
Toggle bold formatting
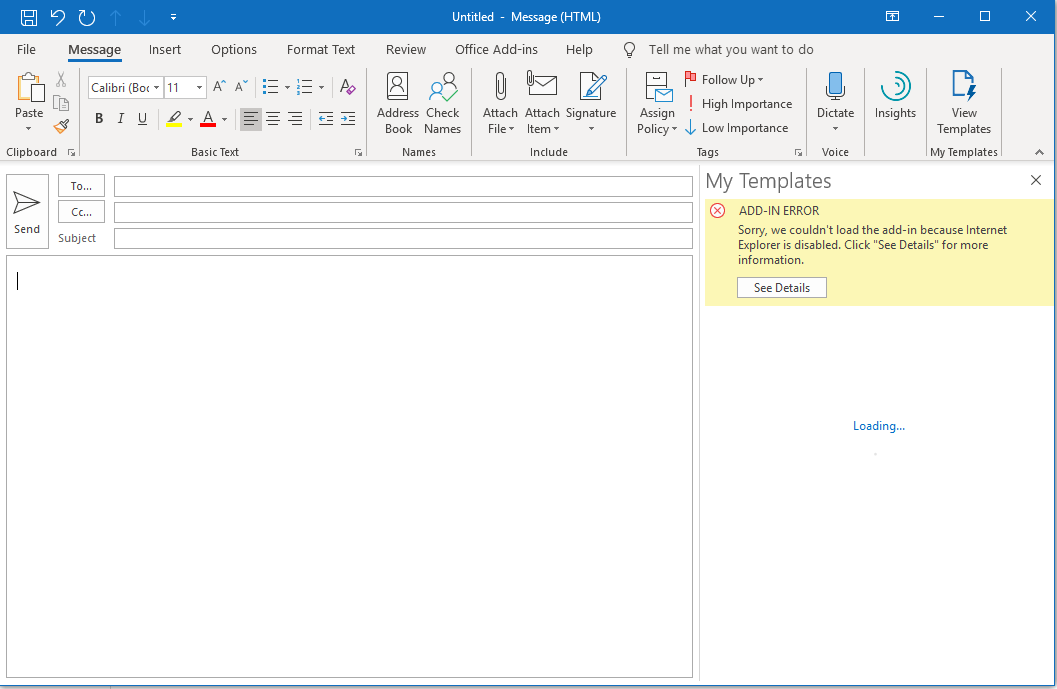pyautogui.click(x=99, y=119)
